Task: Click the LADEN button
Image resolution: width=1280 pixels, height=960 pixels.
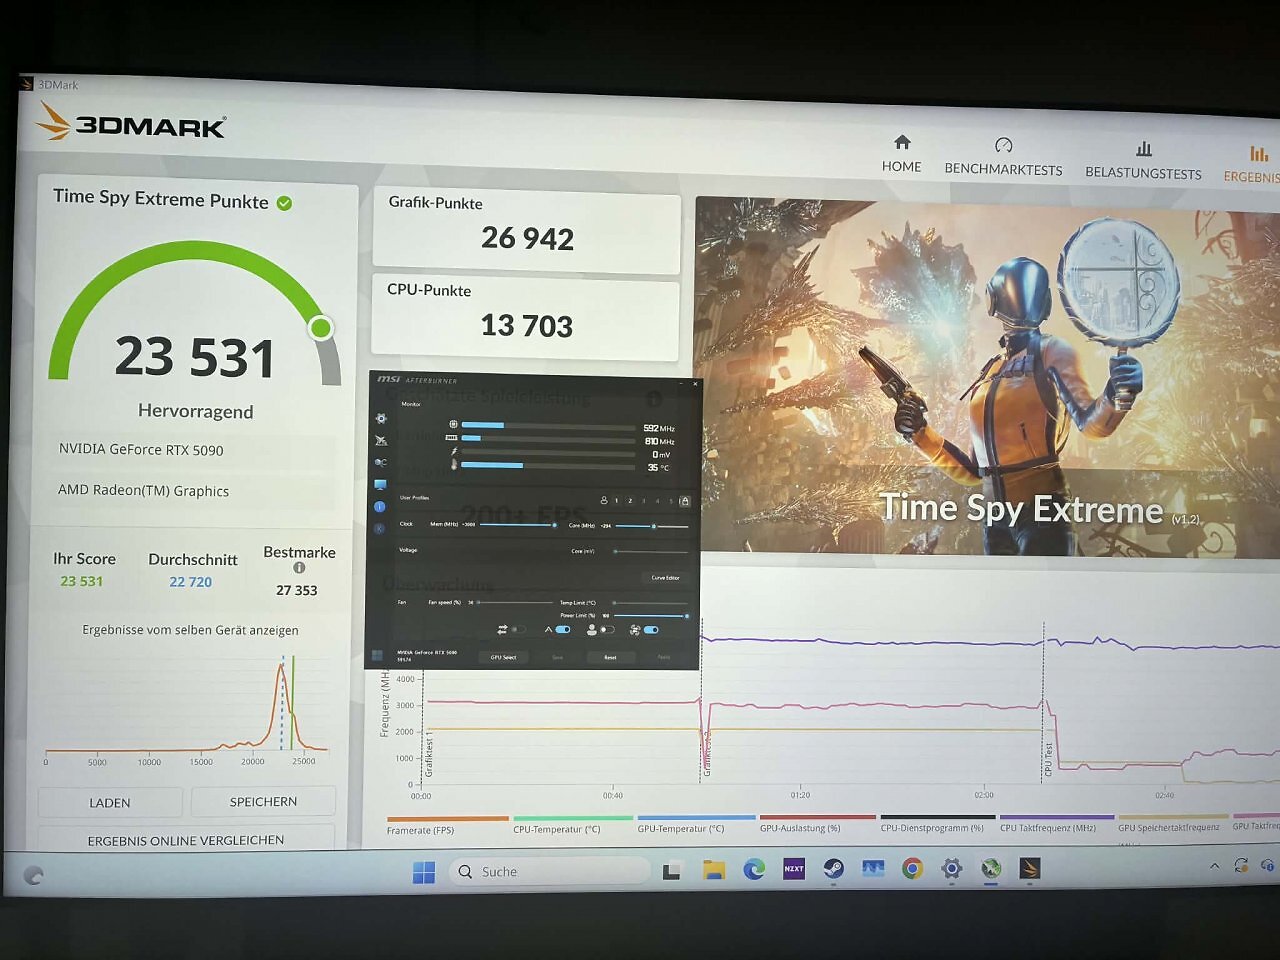Action: point(110,802)
